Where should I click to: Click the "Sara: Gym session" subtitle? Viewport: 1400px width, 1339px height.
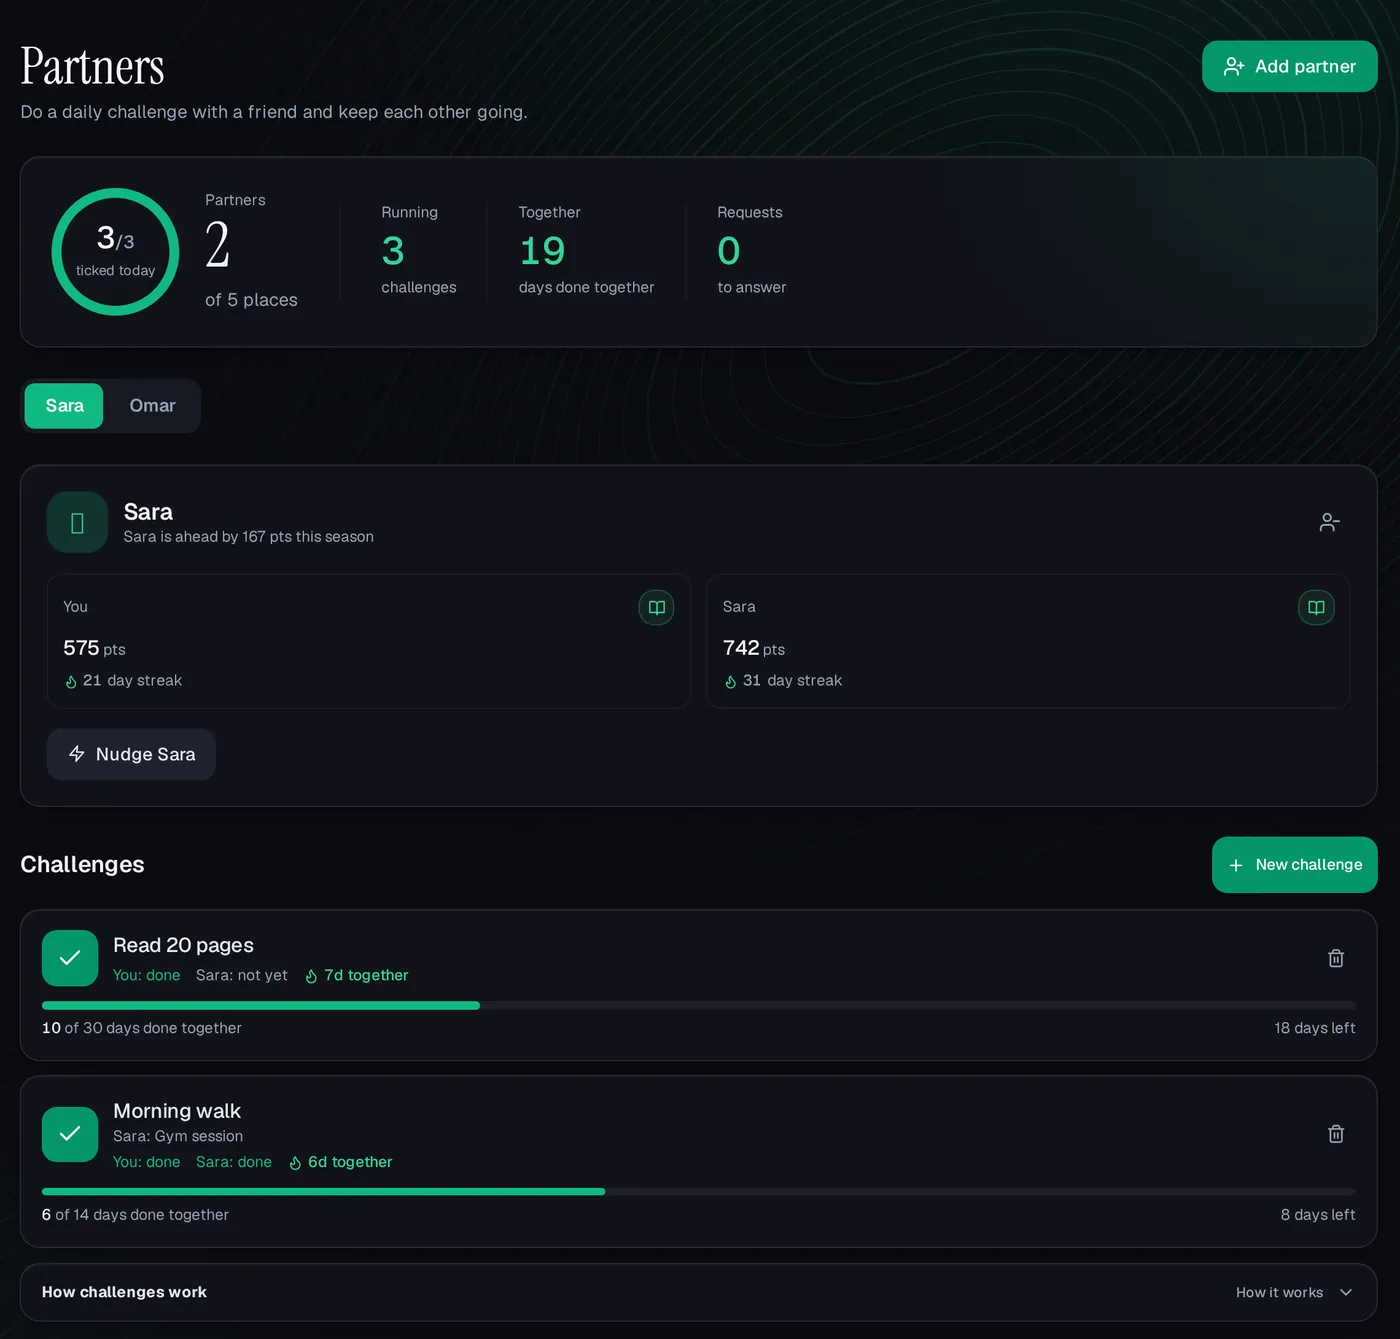pyautogui.click(x=178, y=1136)
